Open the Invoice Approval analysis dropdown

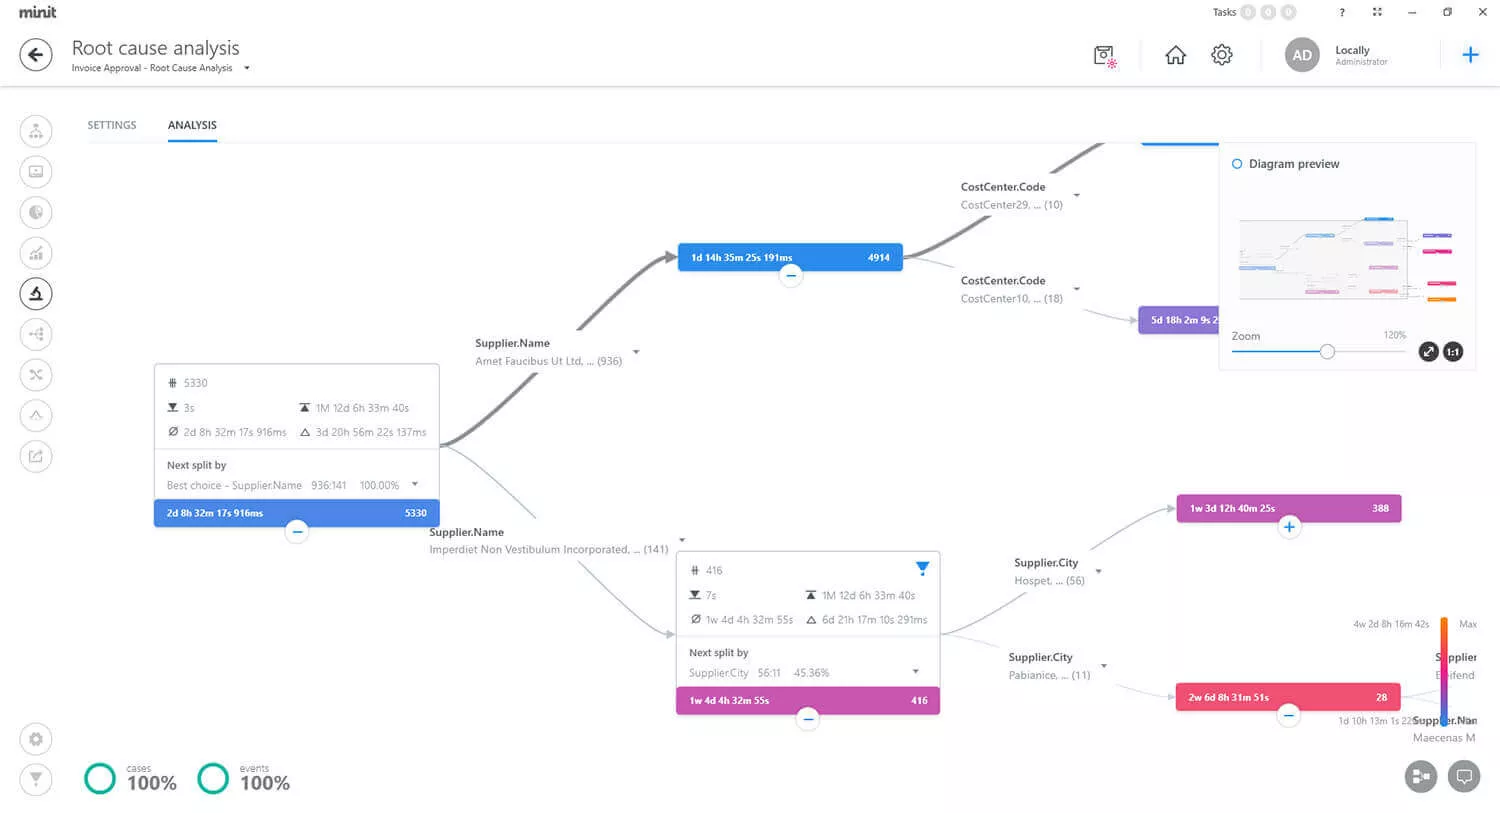(x=247, y=68)
